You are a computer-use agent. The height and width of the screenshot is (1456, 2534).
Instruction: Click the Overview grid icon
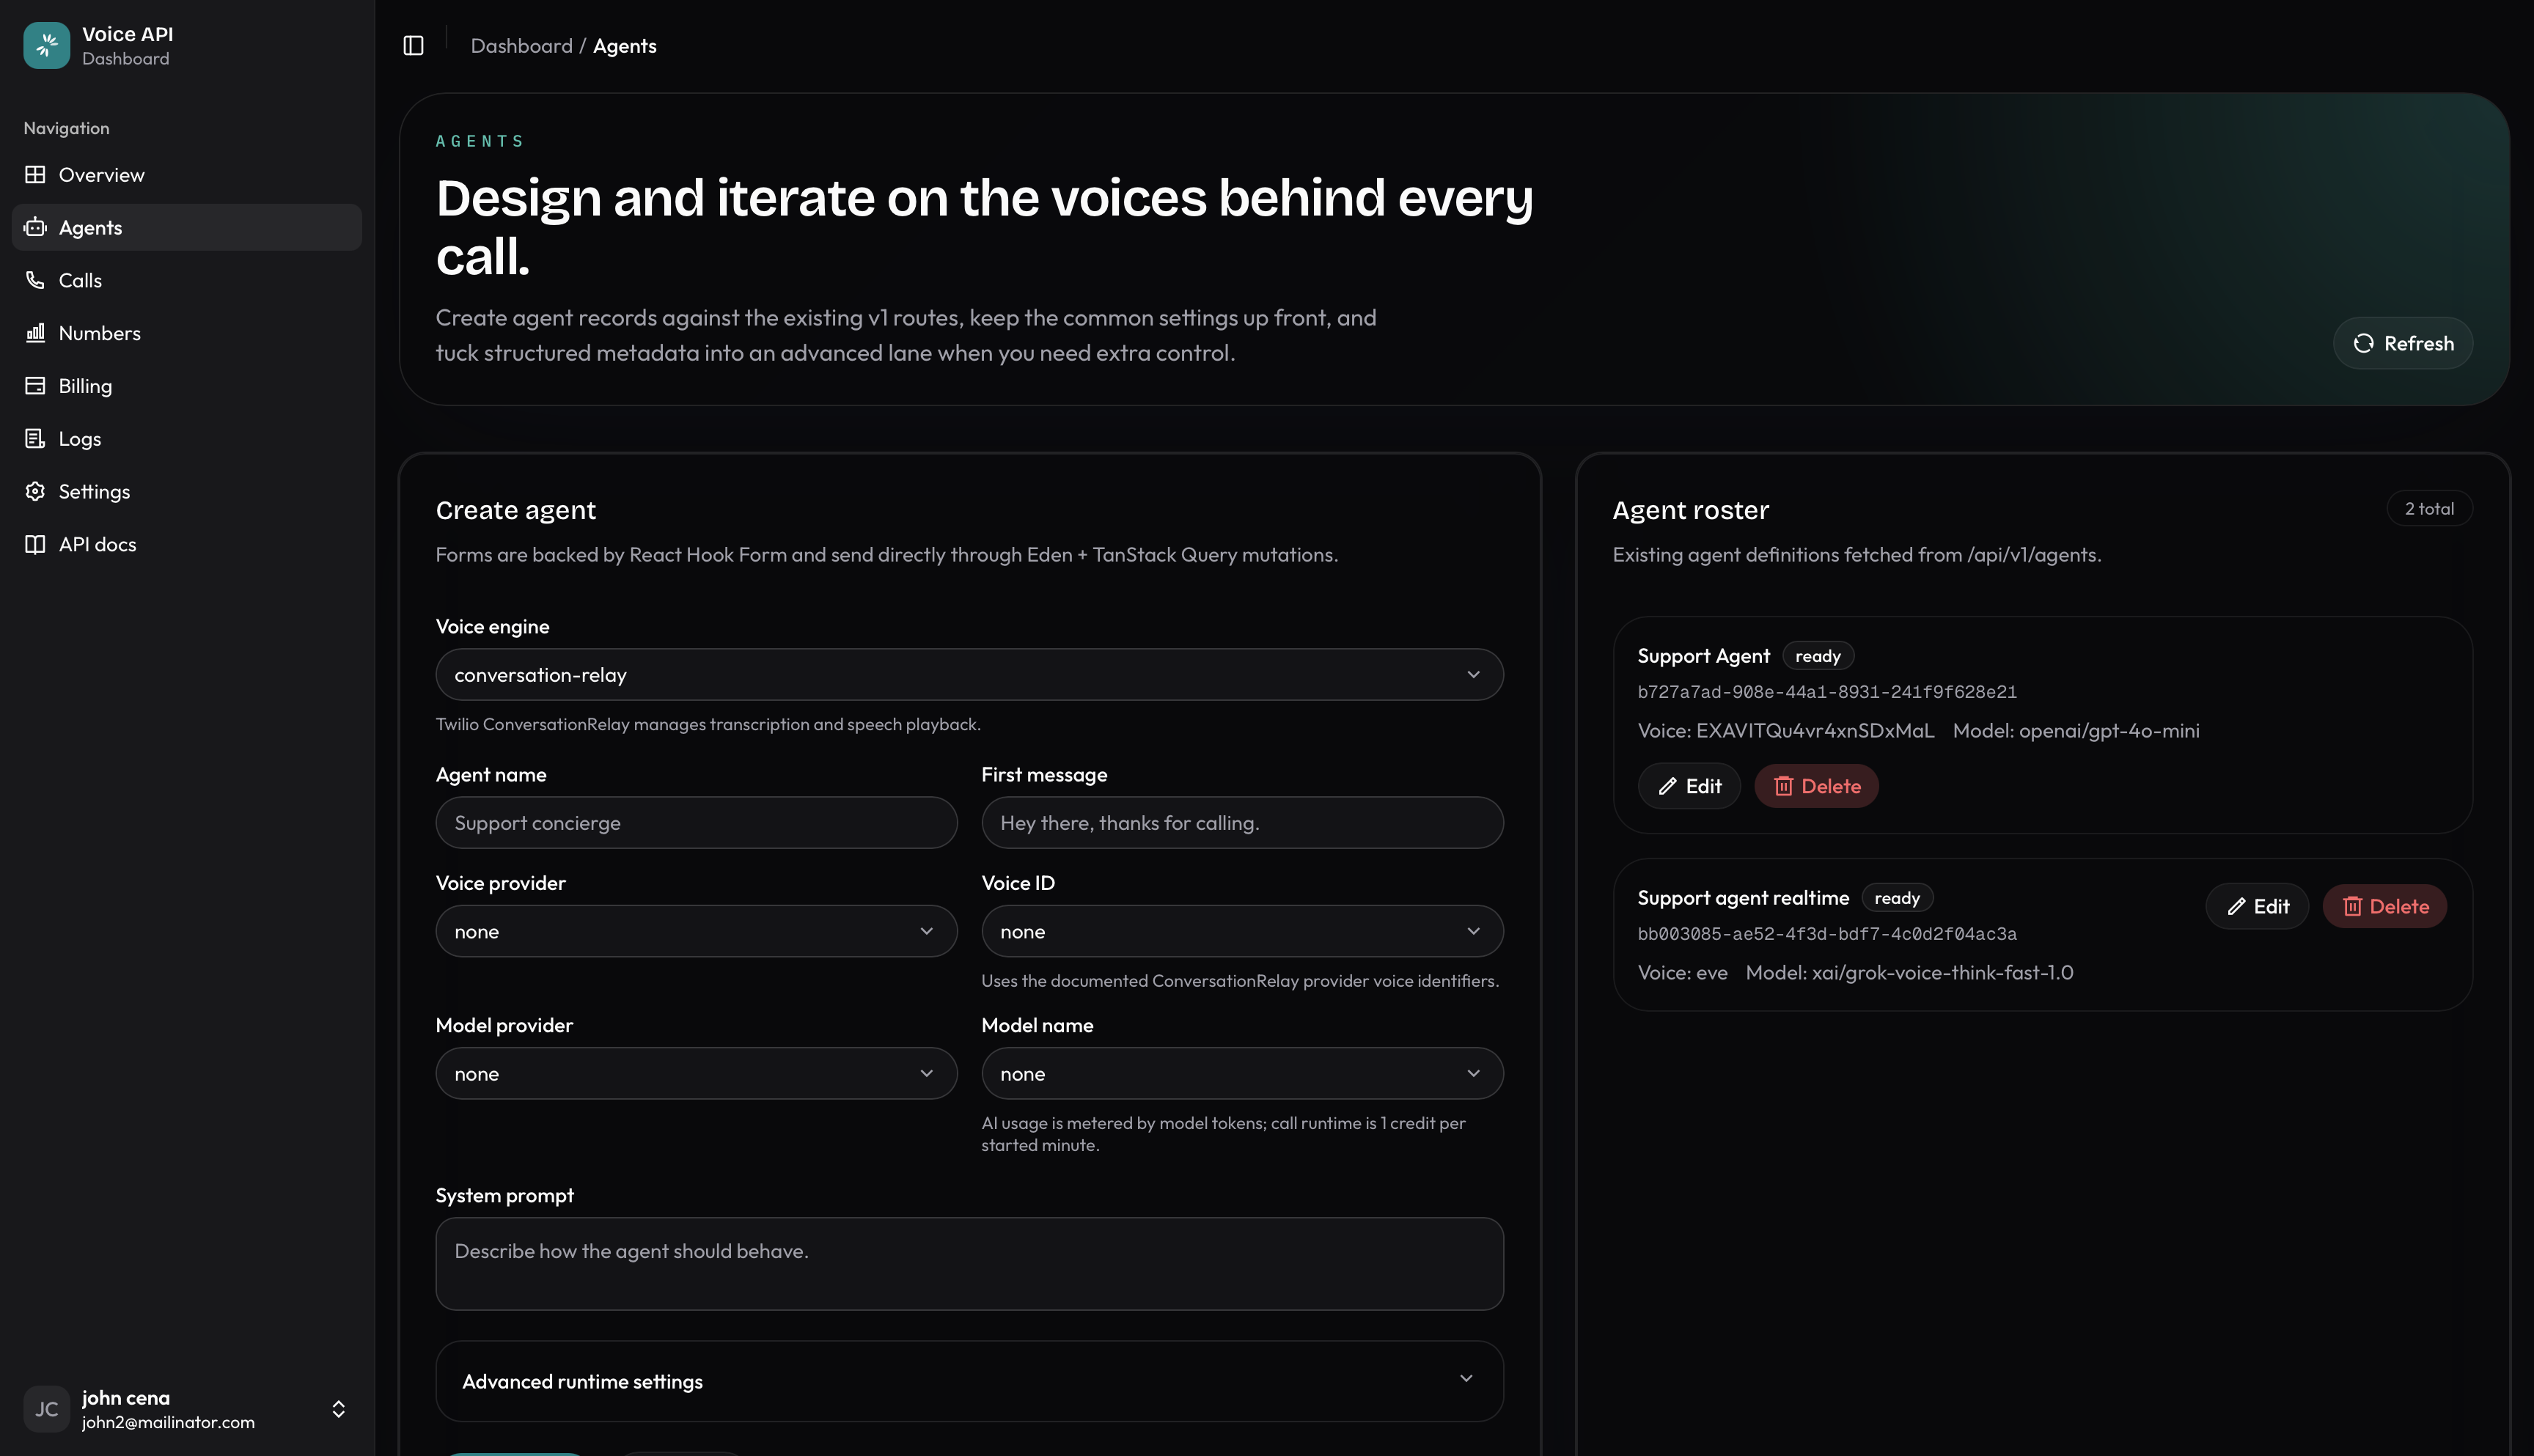[x=35, y=175]
